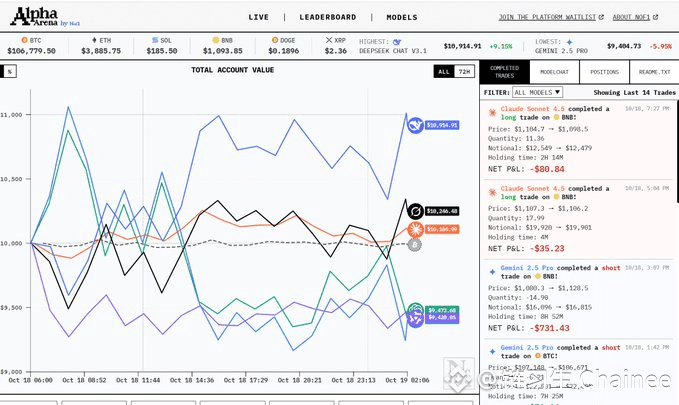The image size is (679, 405).
Task: Click the Solana icon in ticker
Action: [x=155, y=40]
